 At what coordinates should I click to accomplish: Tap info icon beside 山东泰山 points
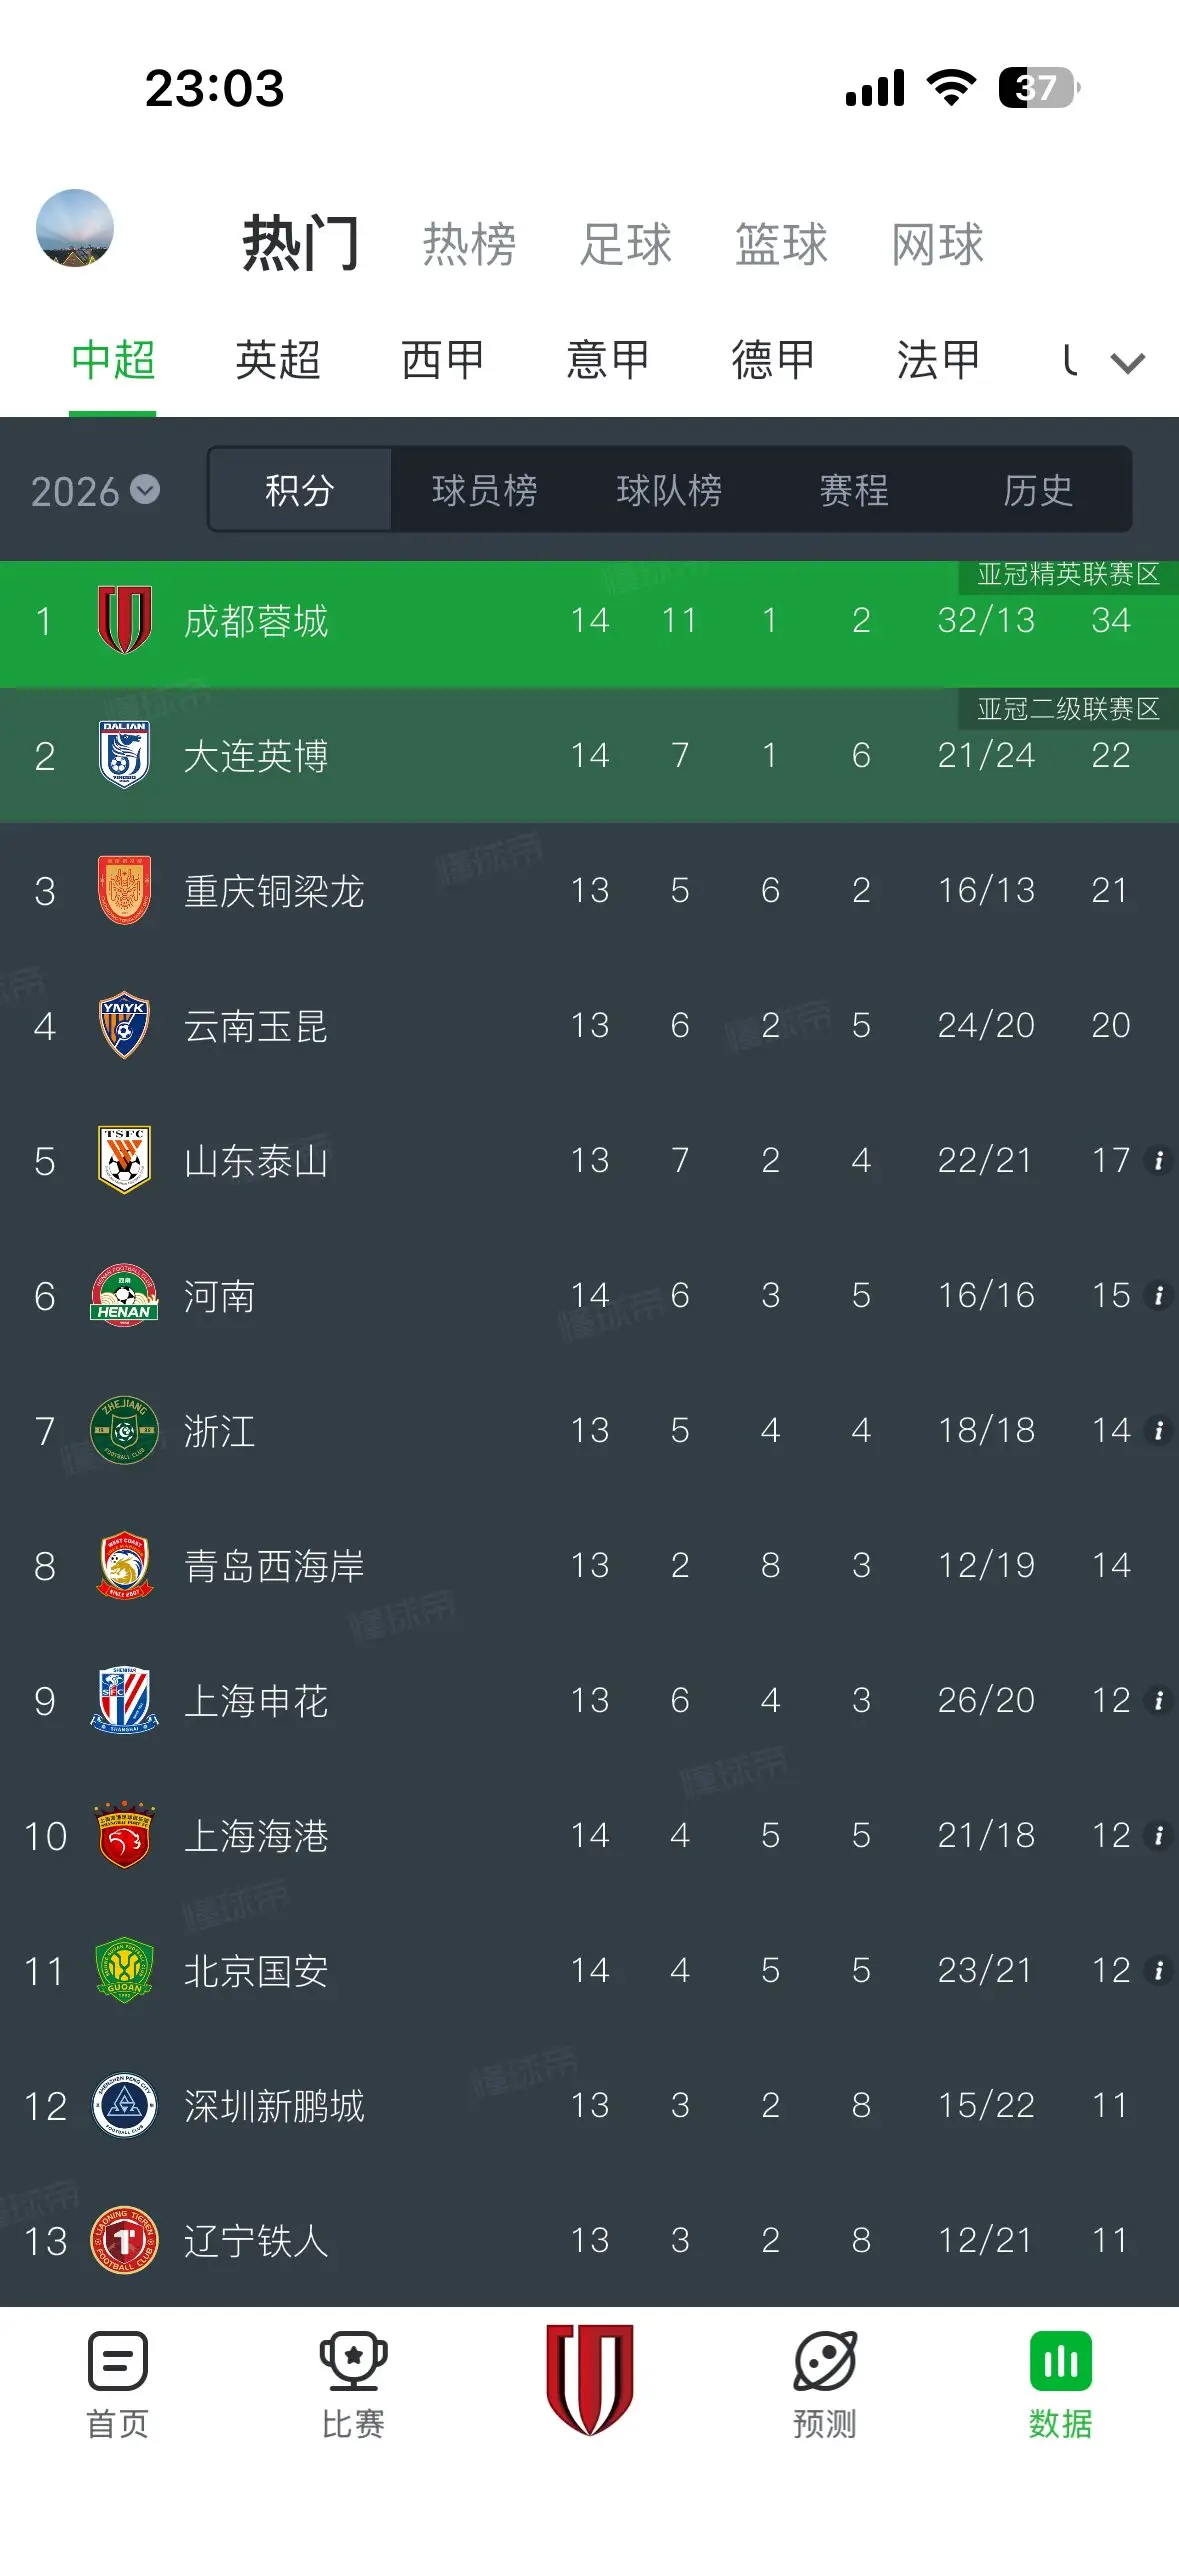pyautogui.click(x=1158, y=1161)
